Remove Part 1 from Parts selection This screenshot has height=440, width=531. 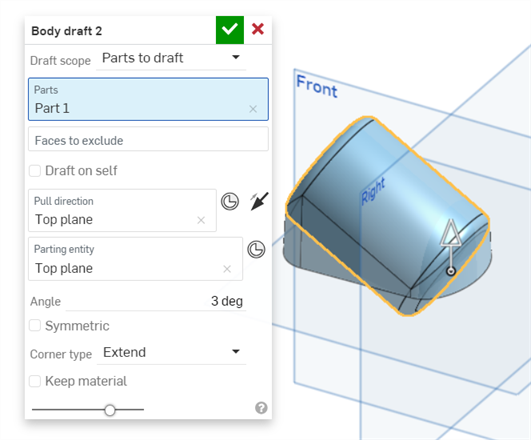253,109
